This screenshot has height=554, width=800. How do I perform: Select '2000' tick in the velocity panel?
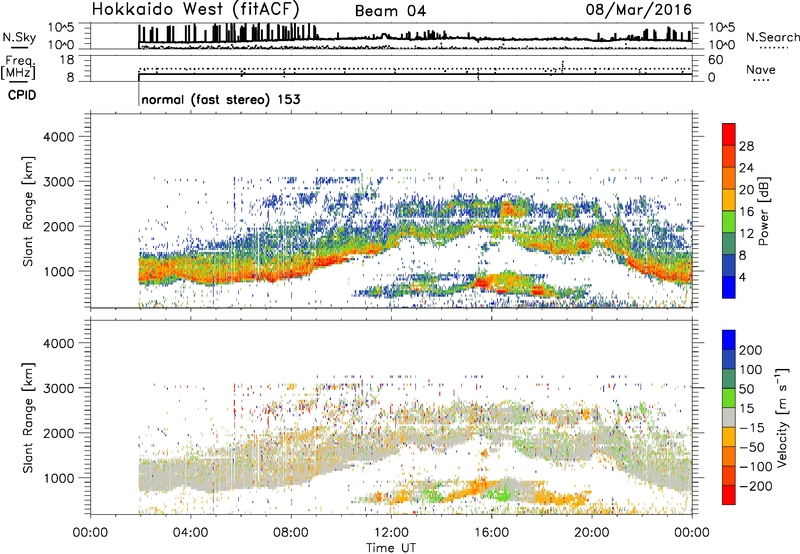coord(58,433)
